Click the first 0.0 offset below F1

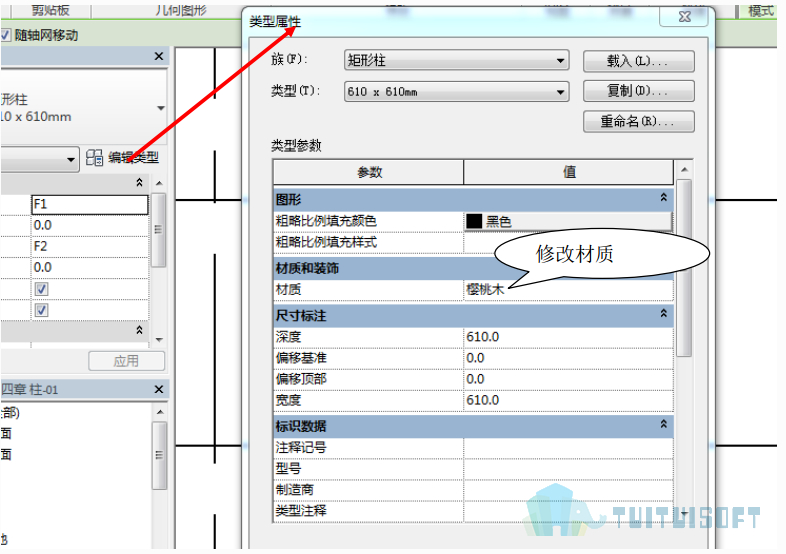tap(90, 226)
